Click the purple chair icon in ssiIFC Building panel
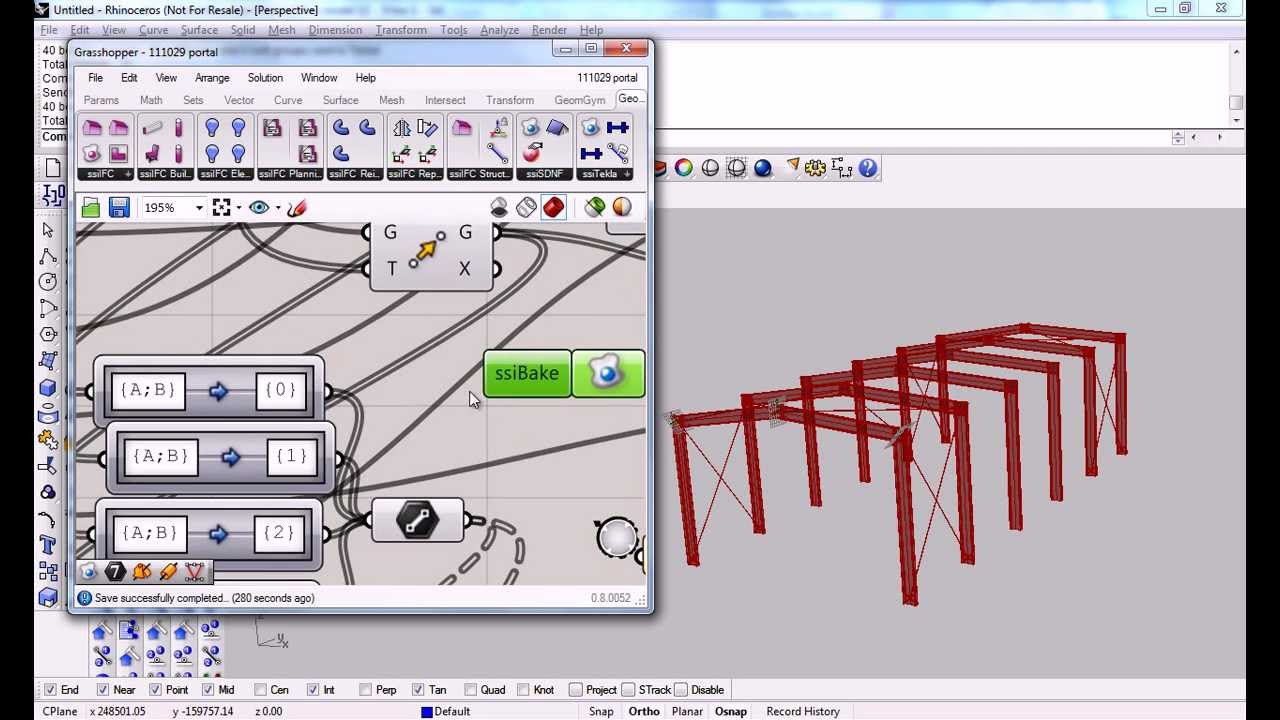This screenshot has width=1280, height=720. tap(152, 154)
